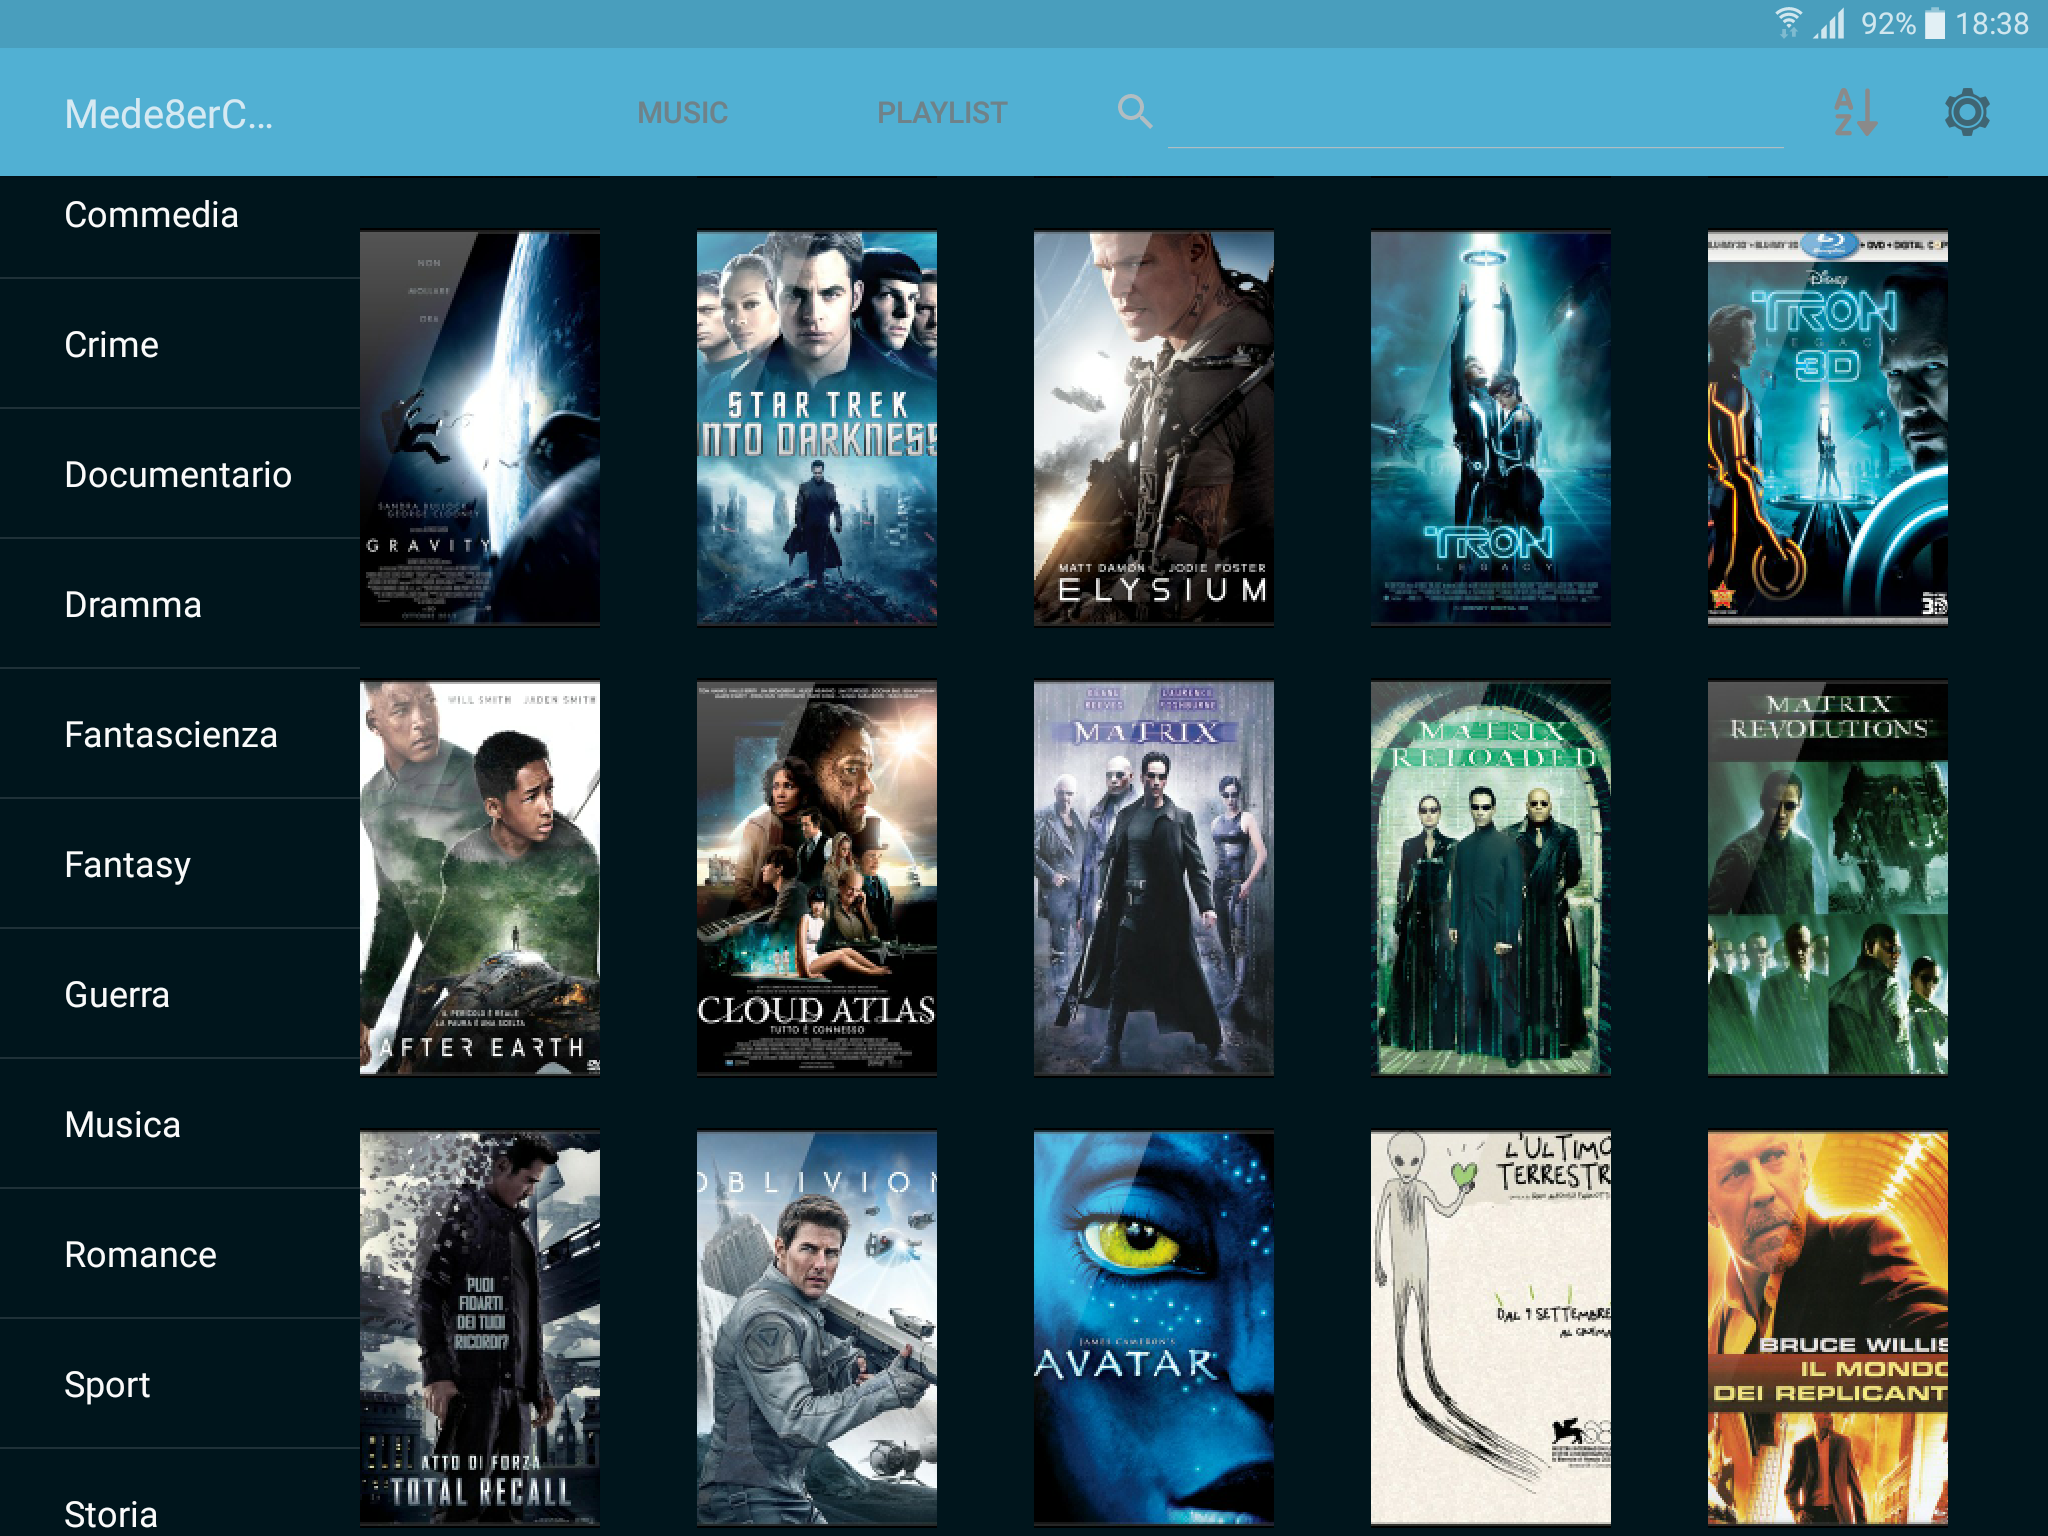Image resolution: width=2048 pixels, height=1536 pixels.
Task: Open the Cloud Atlas movie poster
Action: click(x=817, y=878)
